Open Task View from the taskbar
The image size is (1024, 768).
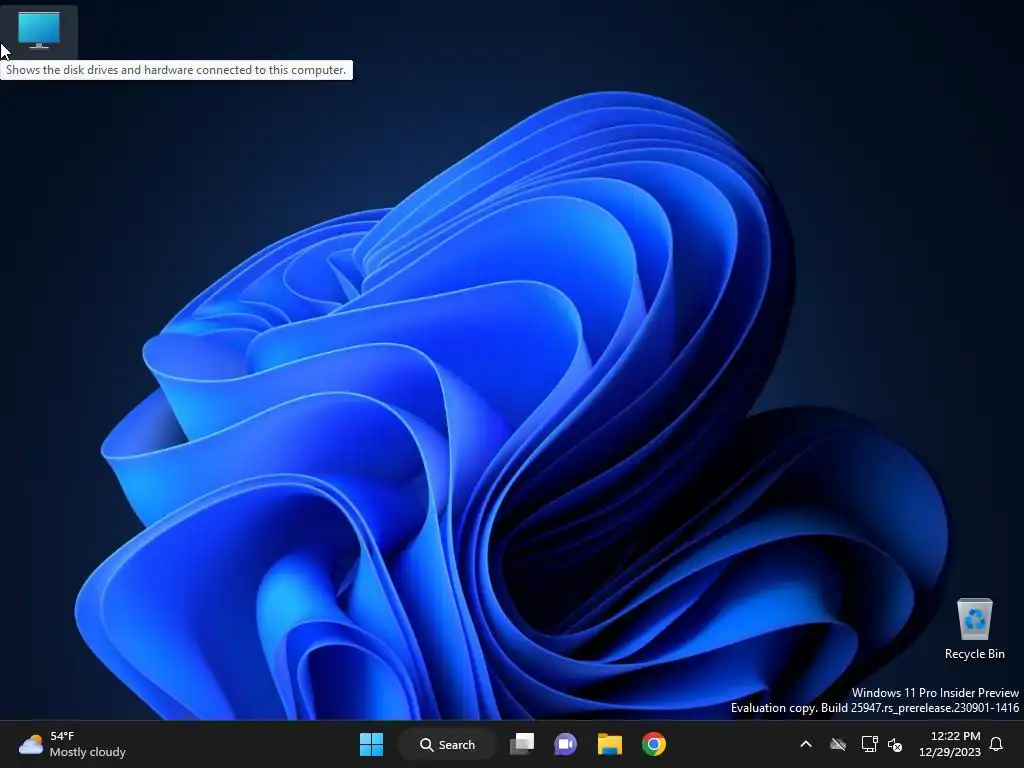point(522,744)
